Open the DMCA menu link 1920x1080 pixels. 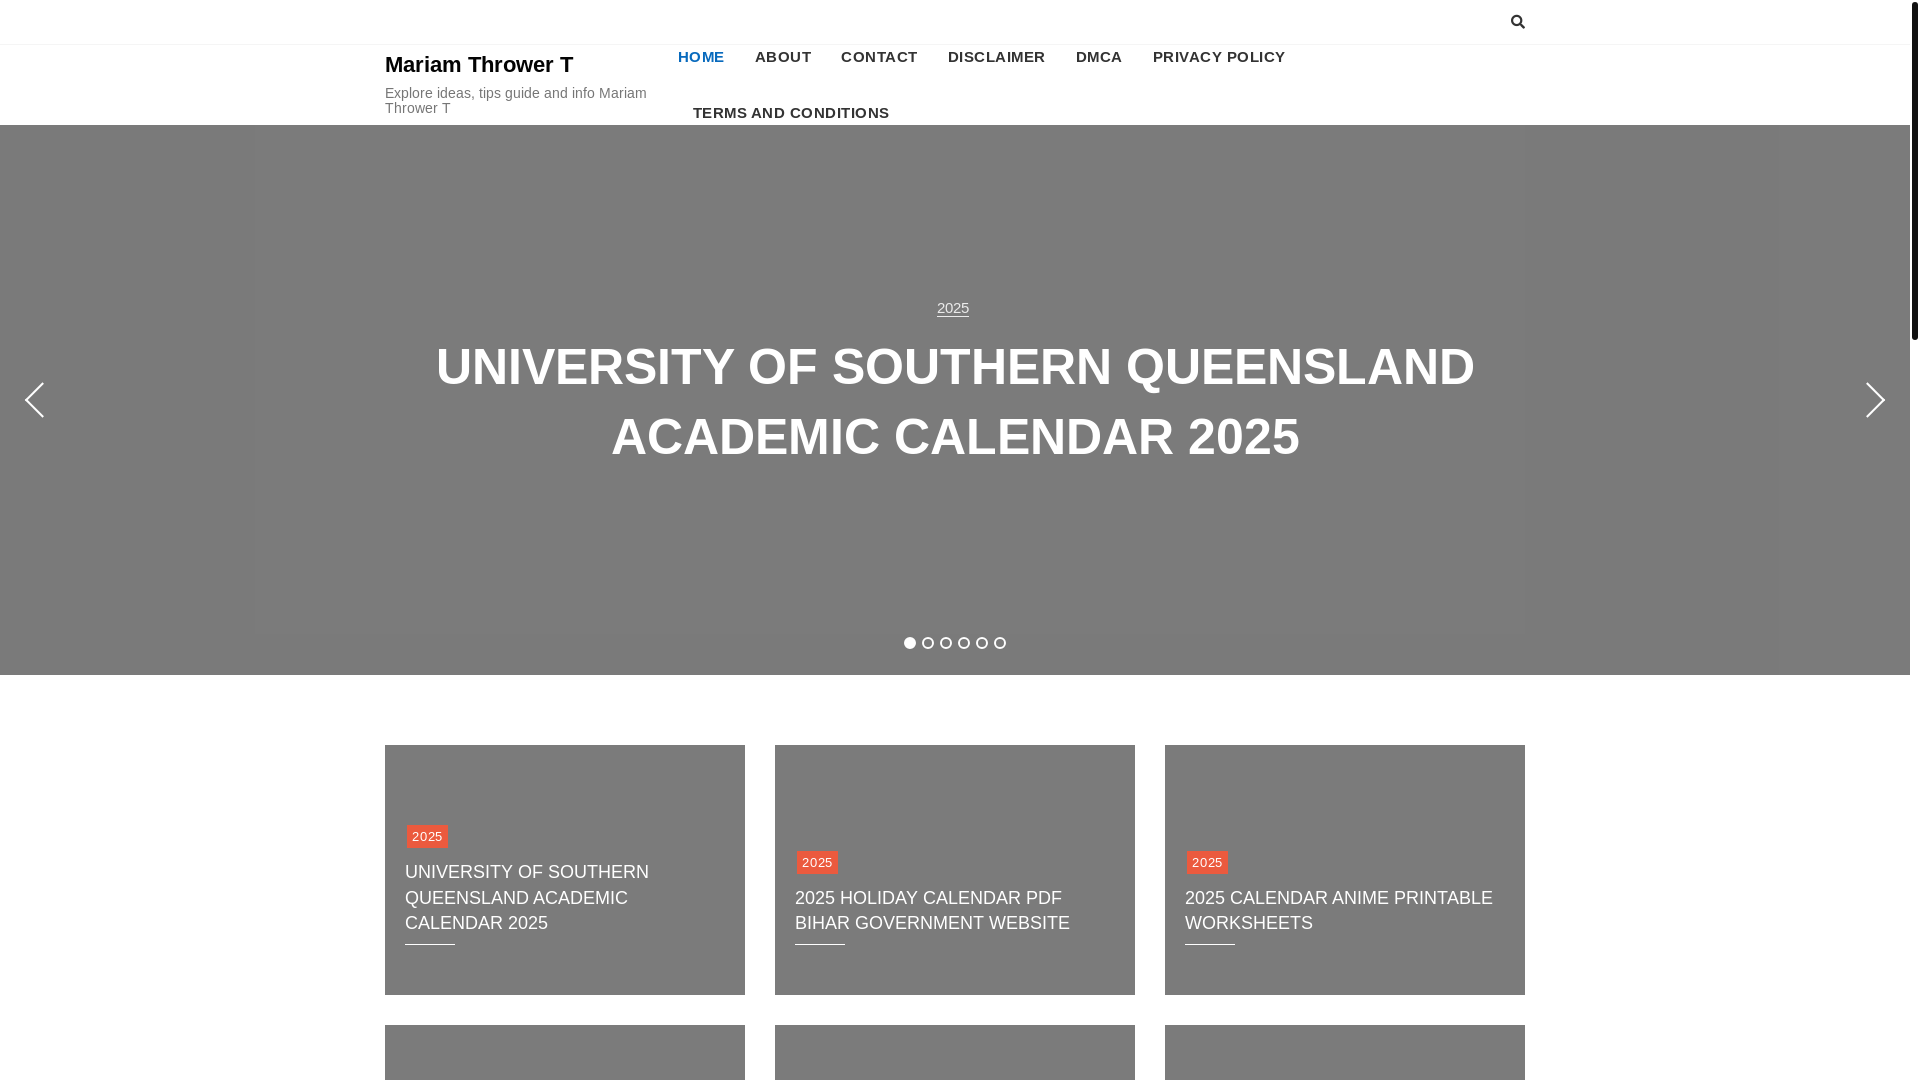[x=1099, y=57]
